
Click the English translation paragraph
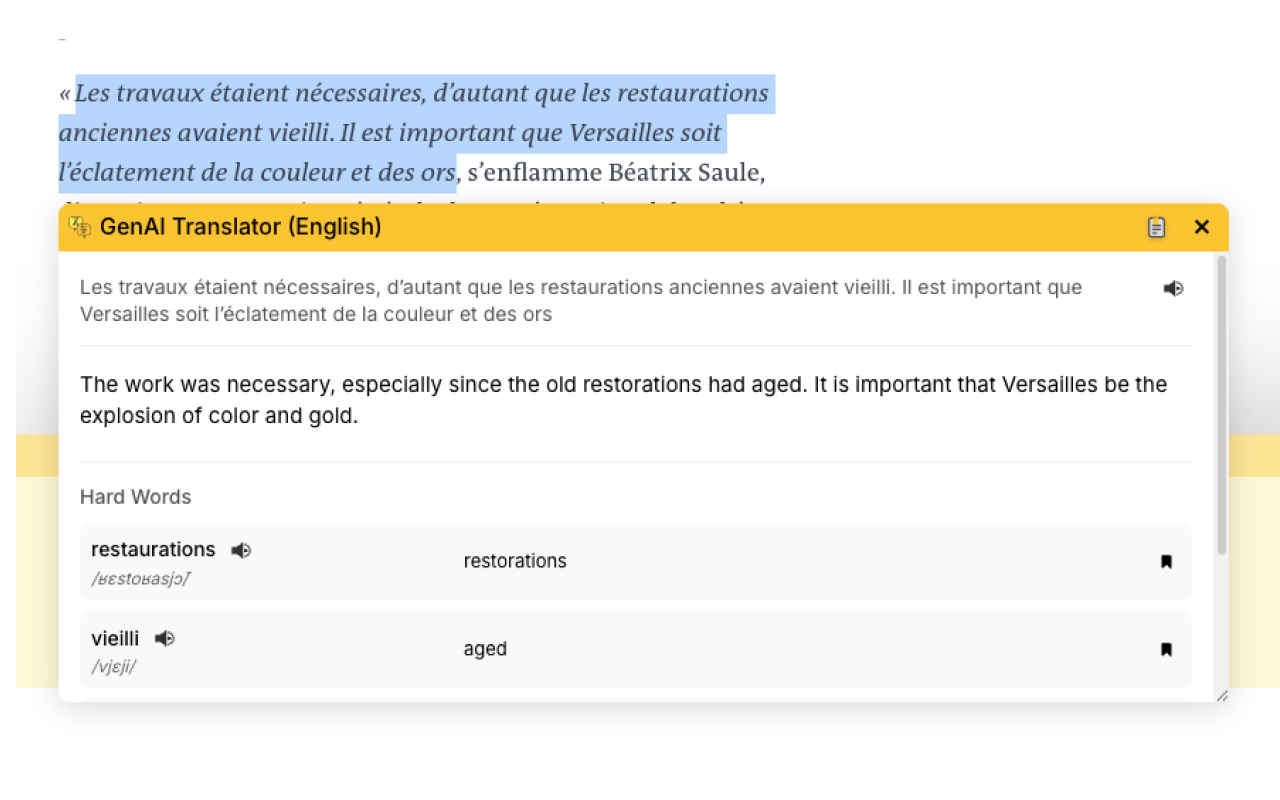tap(623, 400)
